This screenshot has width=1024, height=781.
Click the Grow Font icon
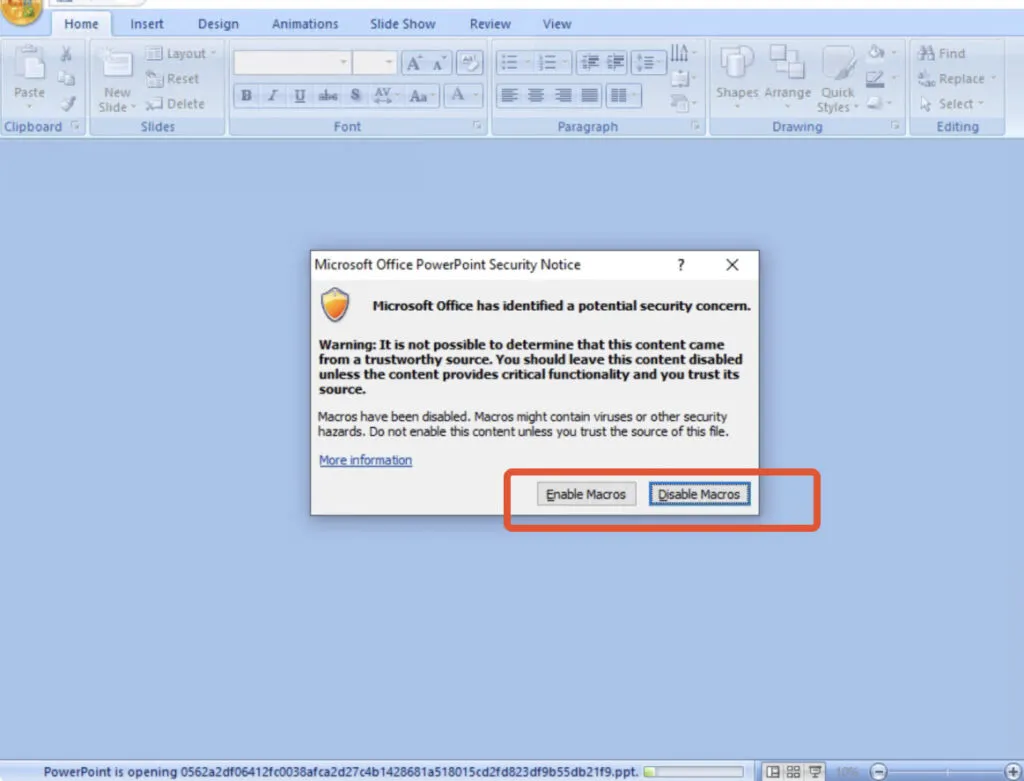point(414,63)
